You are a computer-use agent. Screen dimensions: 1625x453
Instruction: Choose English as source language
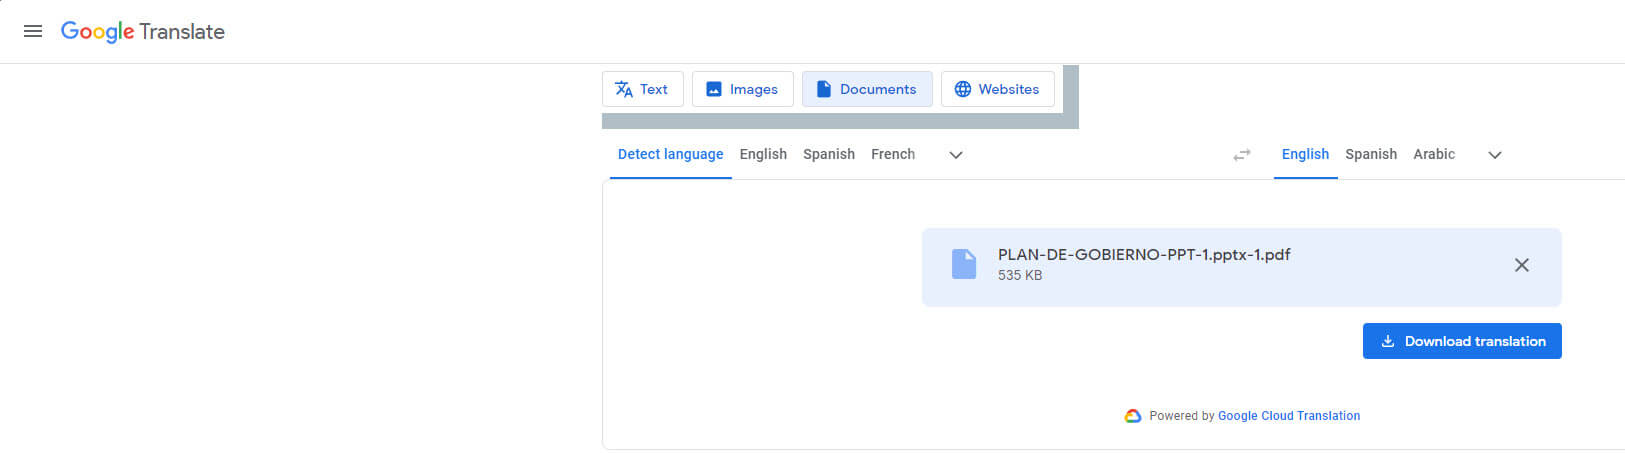coord(763,154)
